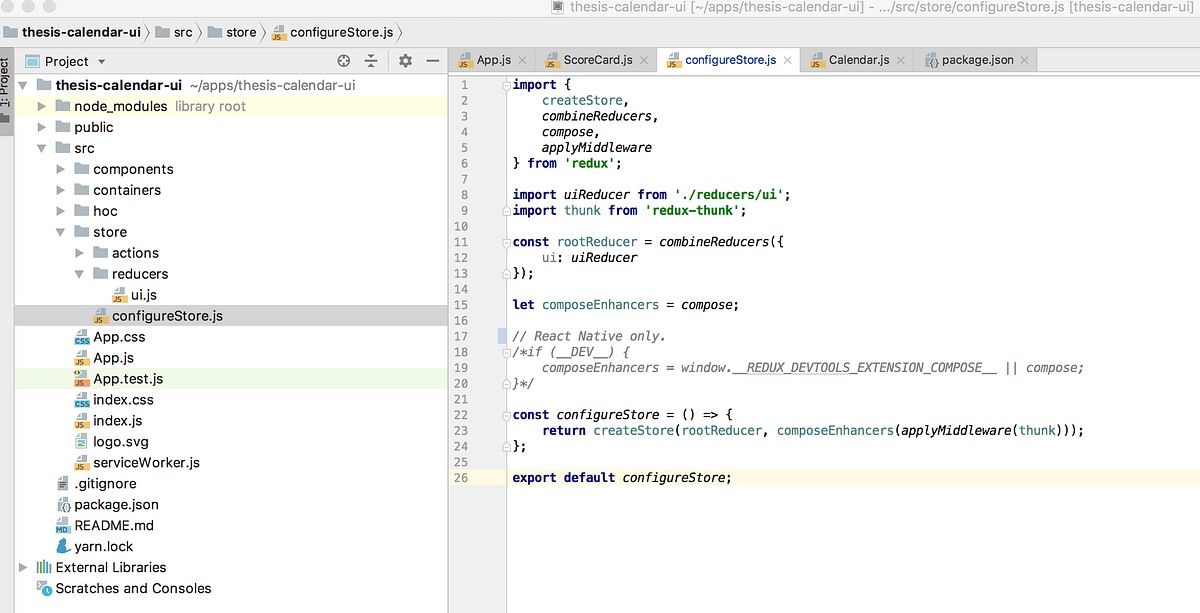Click the lock icon beside yarn.lock

pyautogui.click(x=62, y=546)
